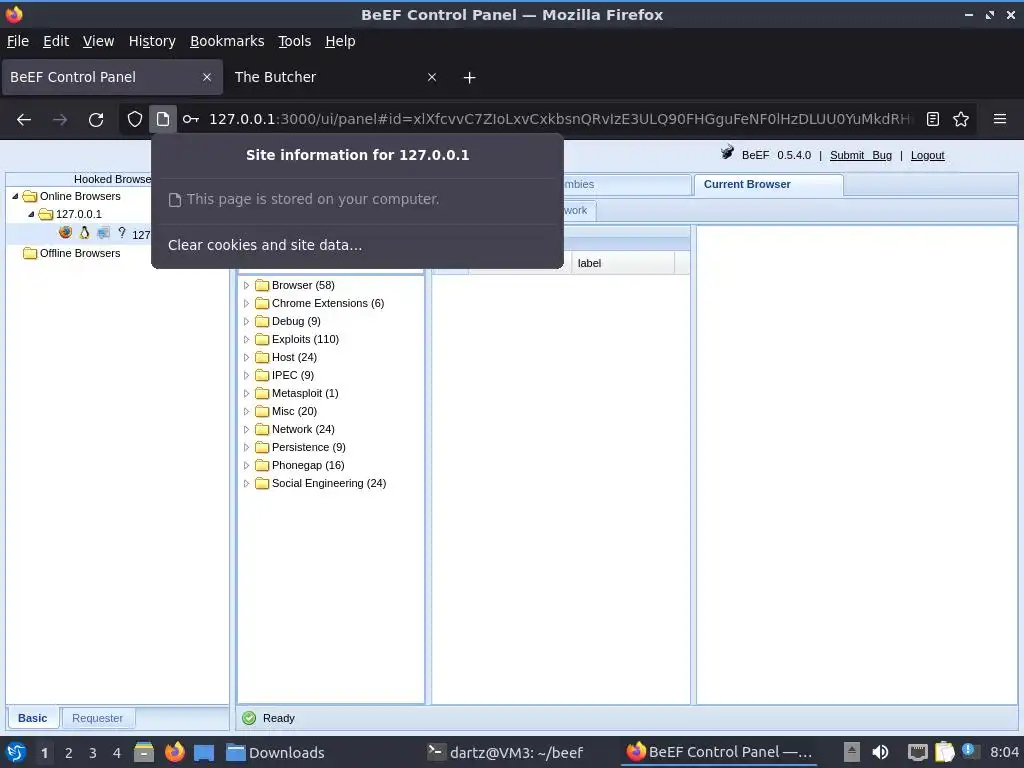Click the label column header
Screen dimensions: 1024x768
coord(623,263)
